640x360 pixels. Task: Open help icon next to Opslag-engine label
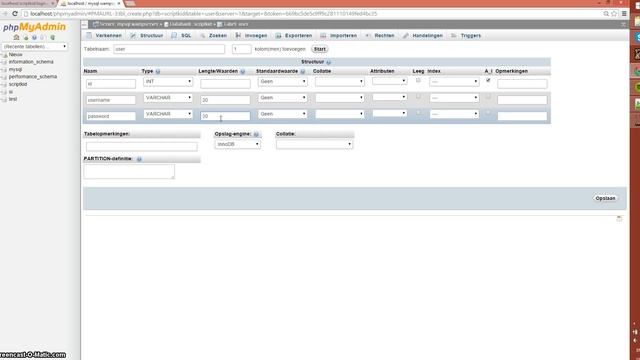tap(256, 134)
